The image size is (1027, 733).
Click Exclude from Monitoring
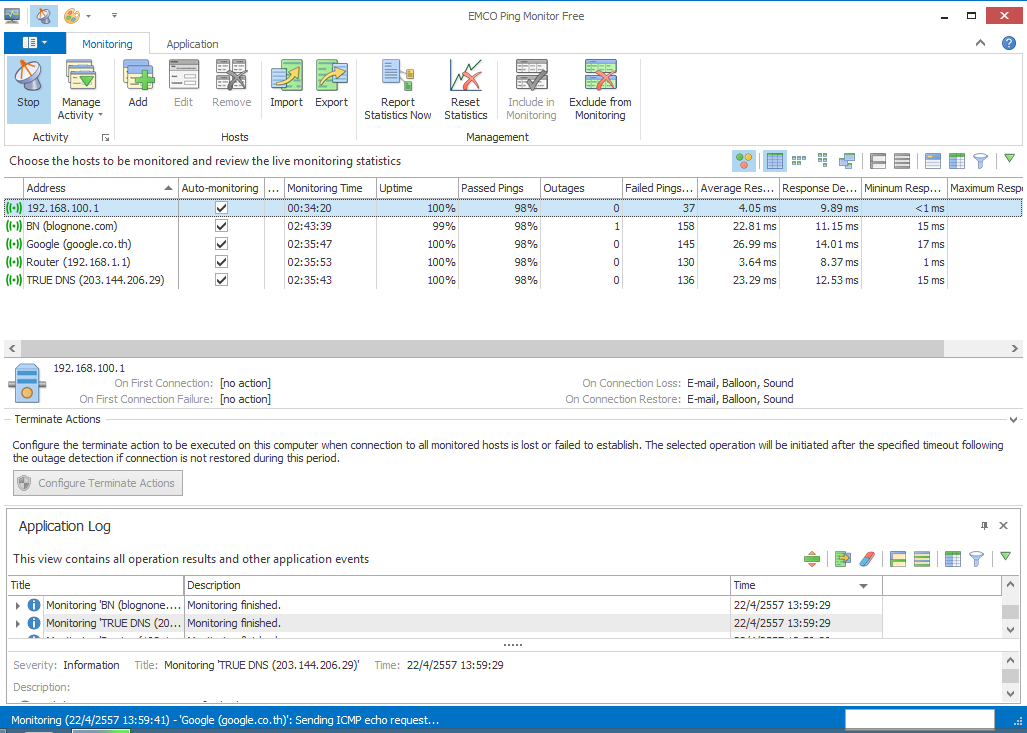tap(600, 90)
